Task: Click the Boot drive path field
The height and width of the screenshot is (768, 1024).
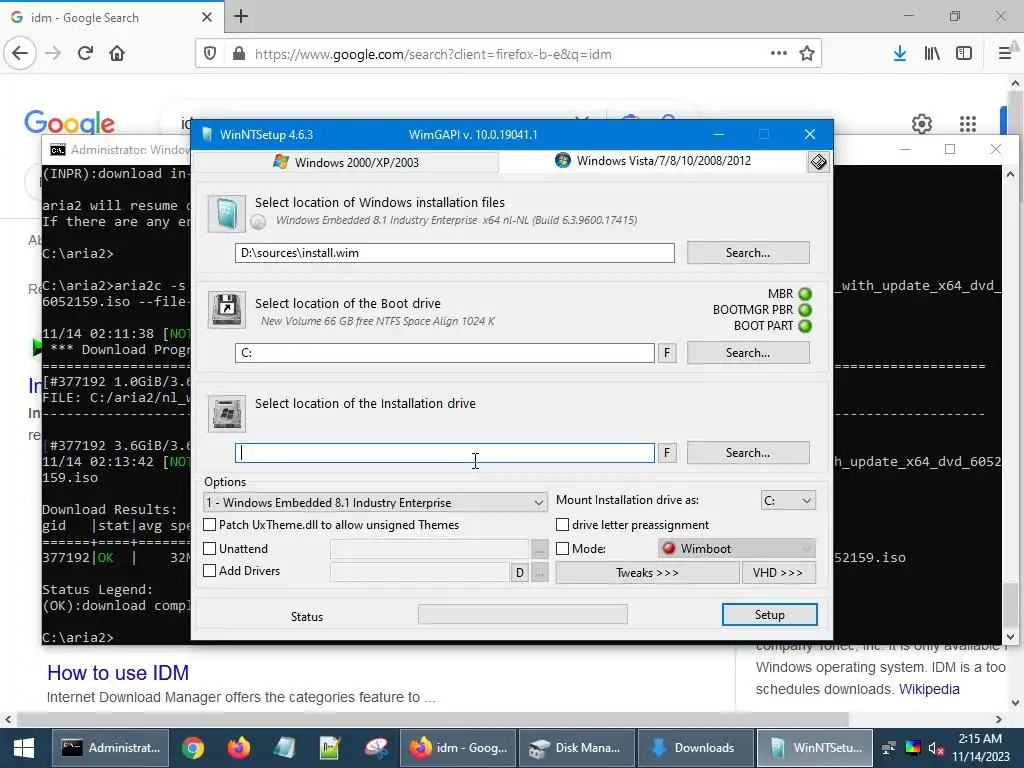Action: click(445, 353)
